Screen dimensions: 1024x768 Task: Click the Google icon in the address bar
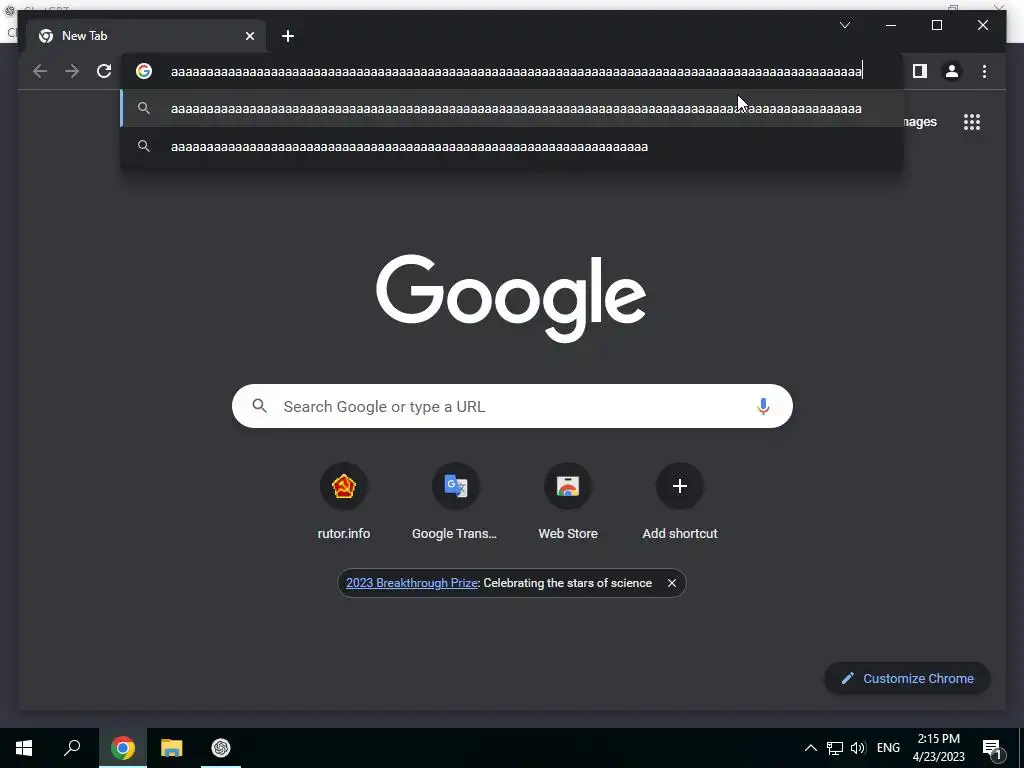coord(144,71)
